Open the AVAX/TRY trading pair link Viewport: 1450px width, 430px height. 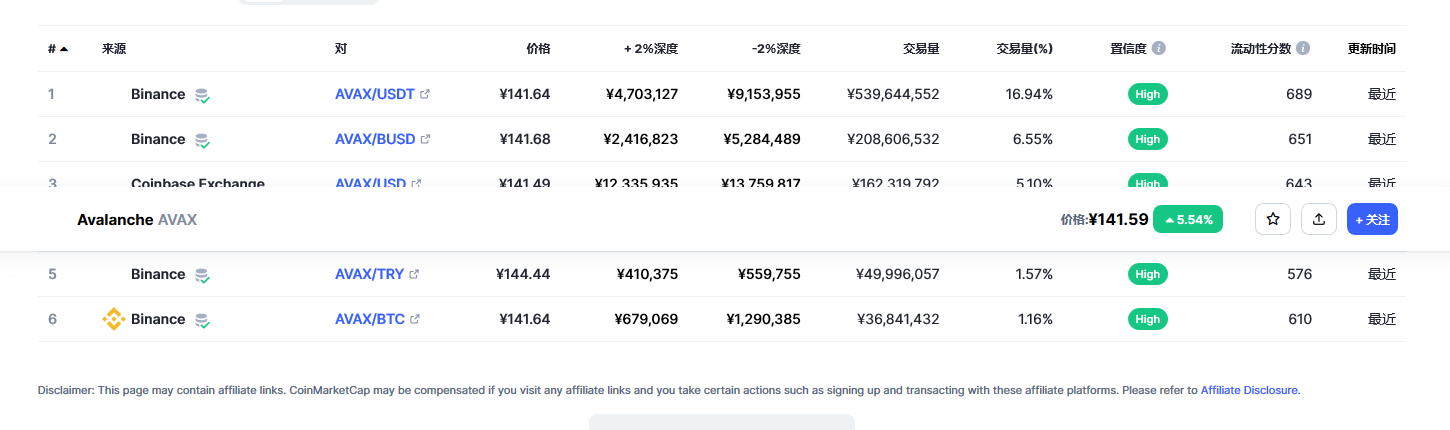(369, 274)
